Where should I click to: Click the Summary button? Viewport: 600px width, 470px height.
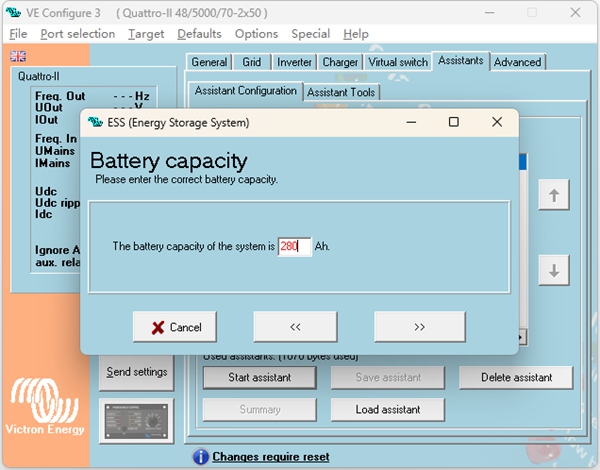260,410
